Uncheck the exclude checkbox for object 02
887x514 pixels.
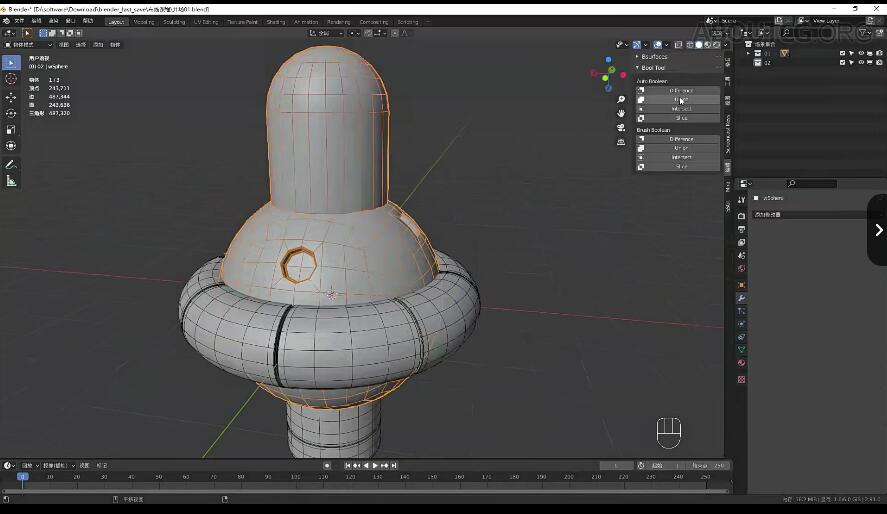[843, 62]
